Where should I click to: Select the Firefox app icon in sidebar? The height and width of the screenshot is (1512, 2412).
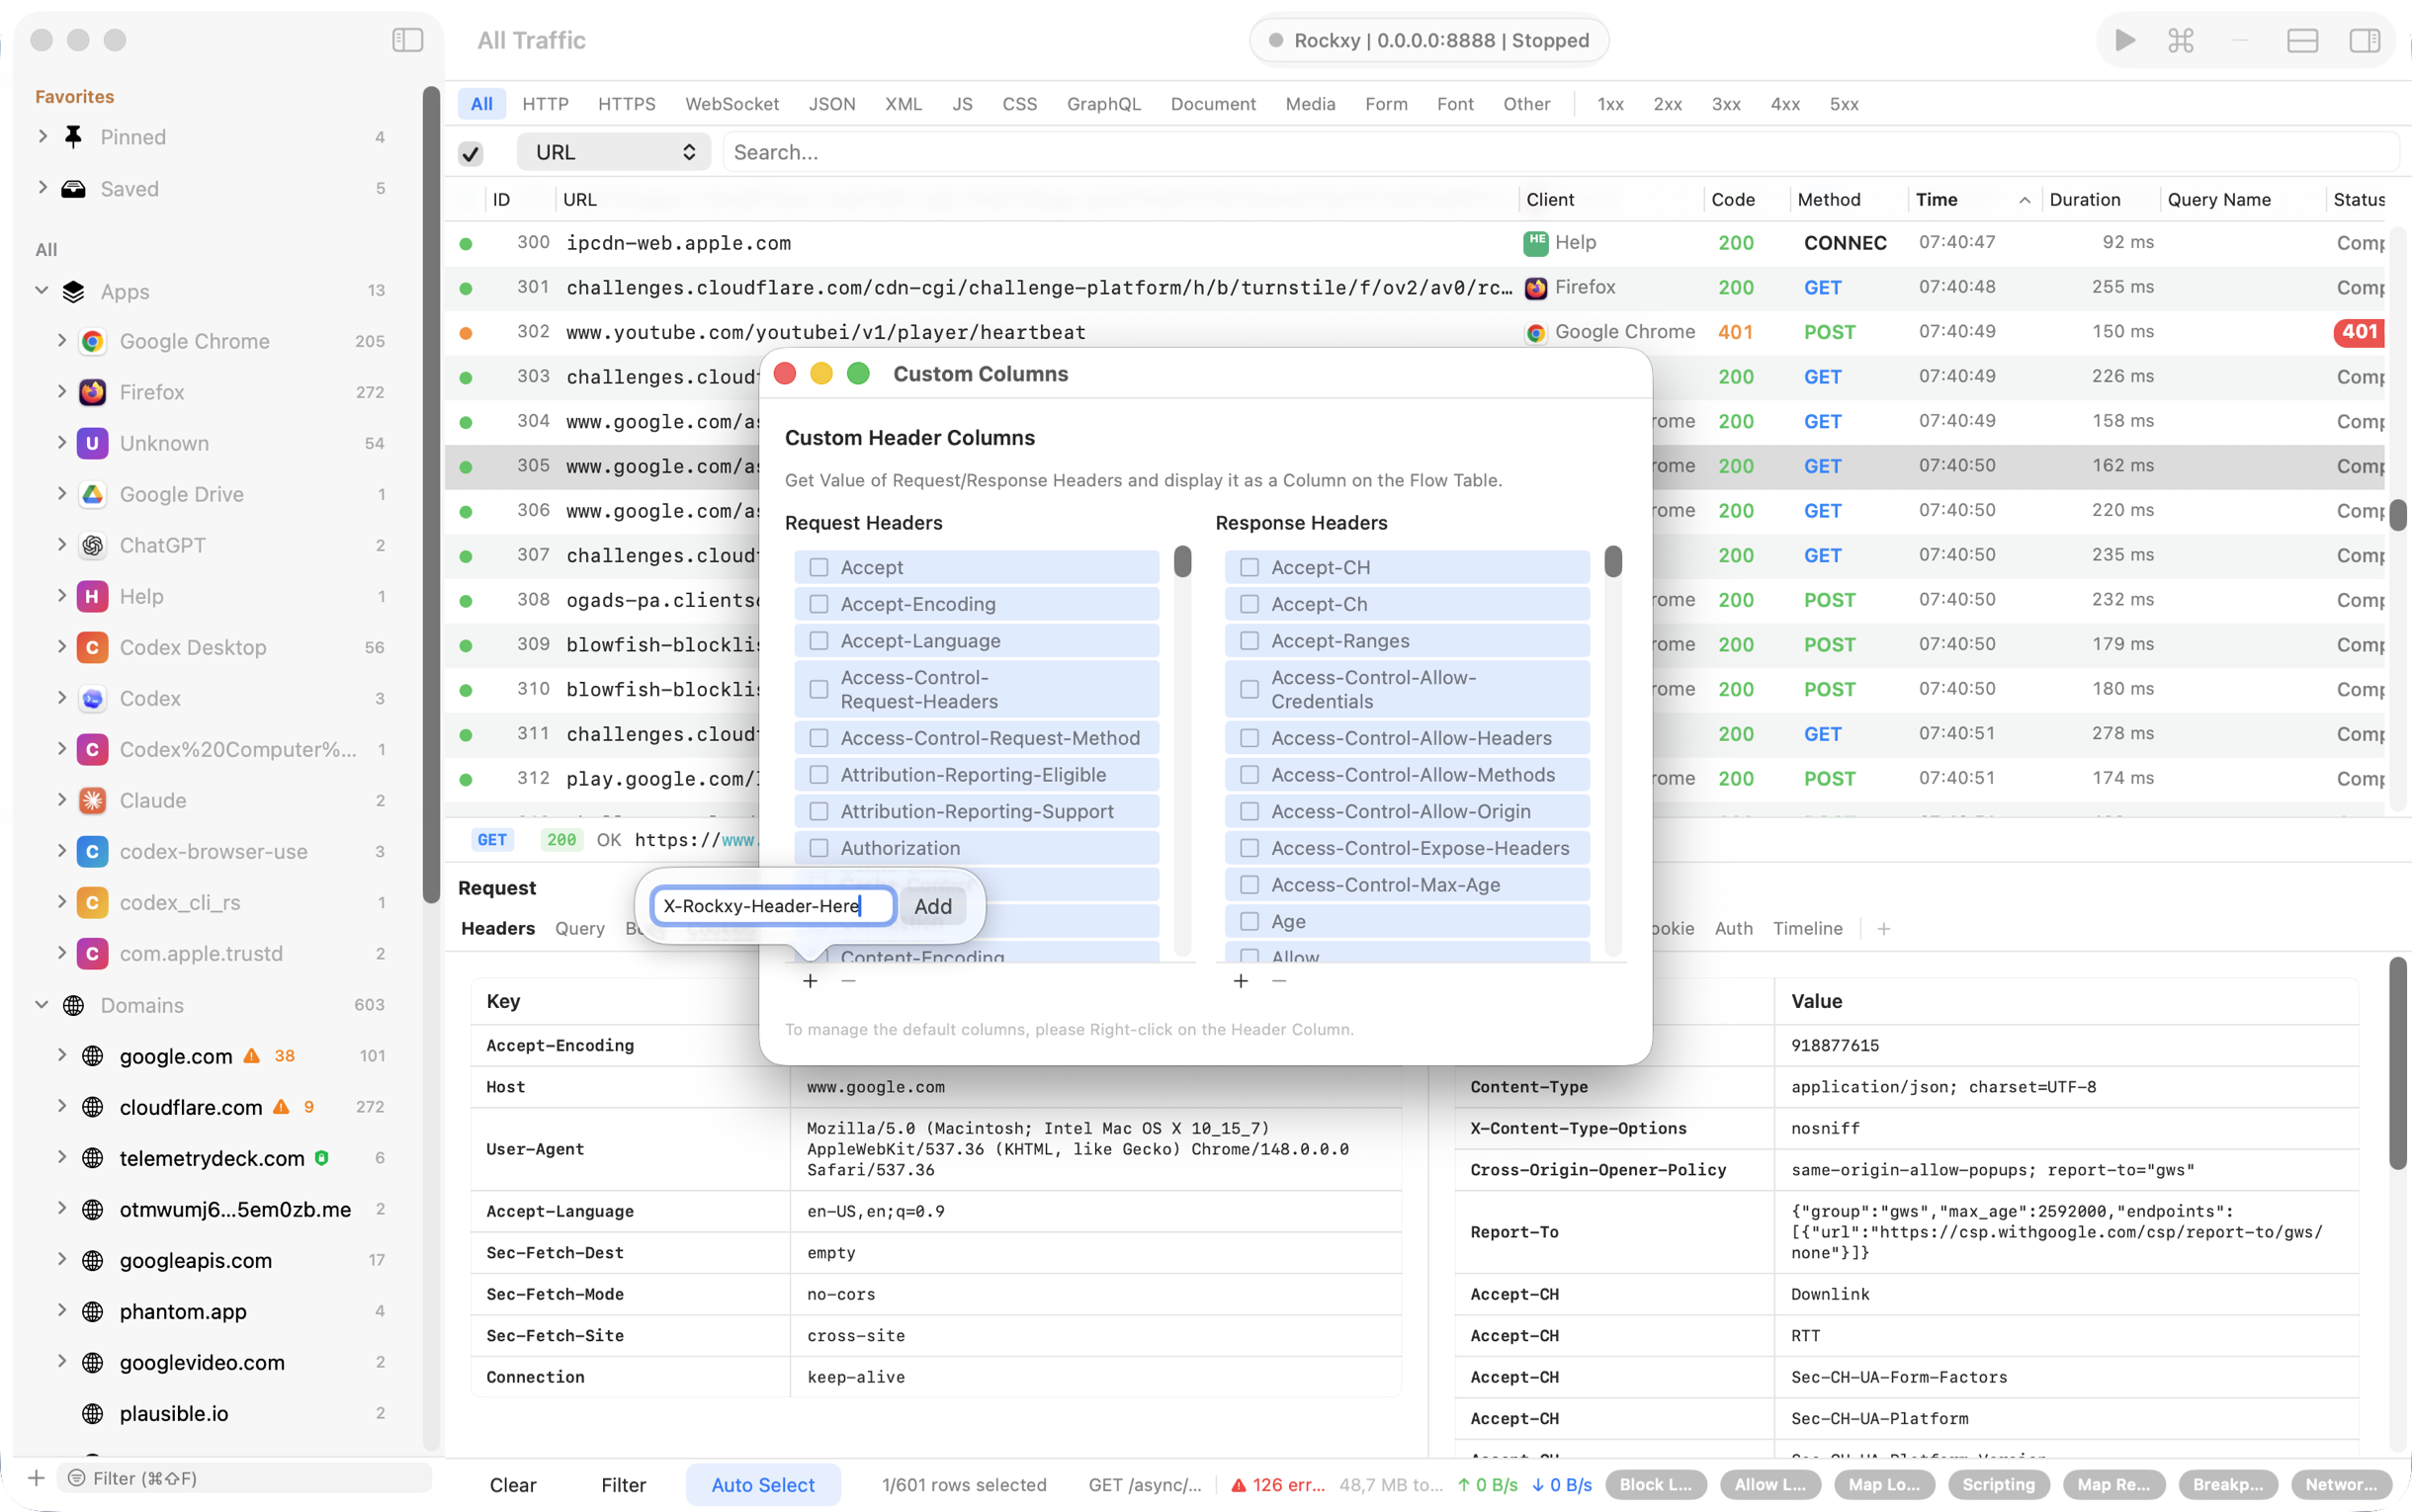tap(92, 392)
